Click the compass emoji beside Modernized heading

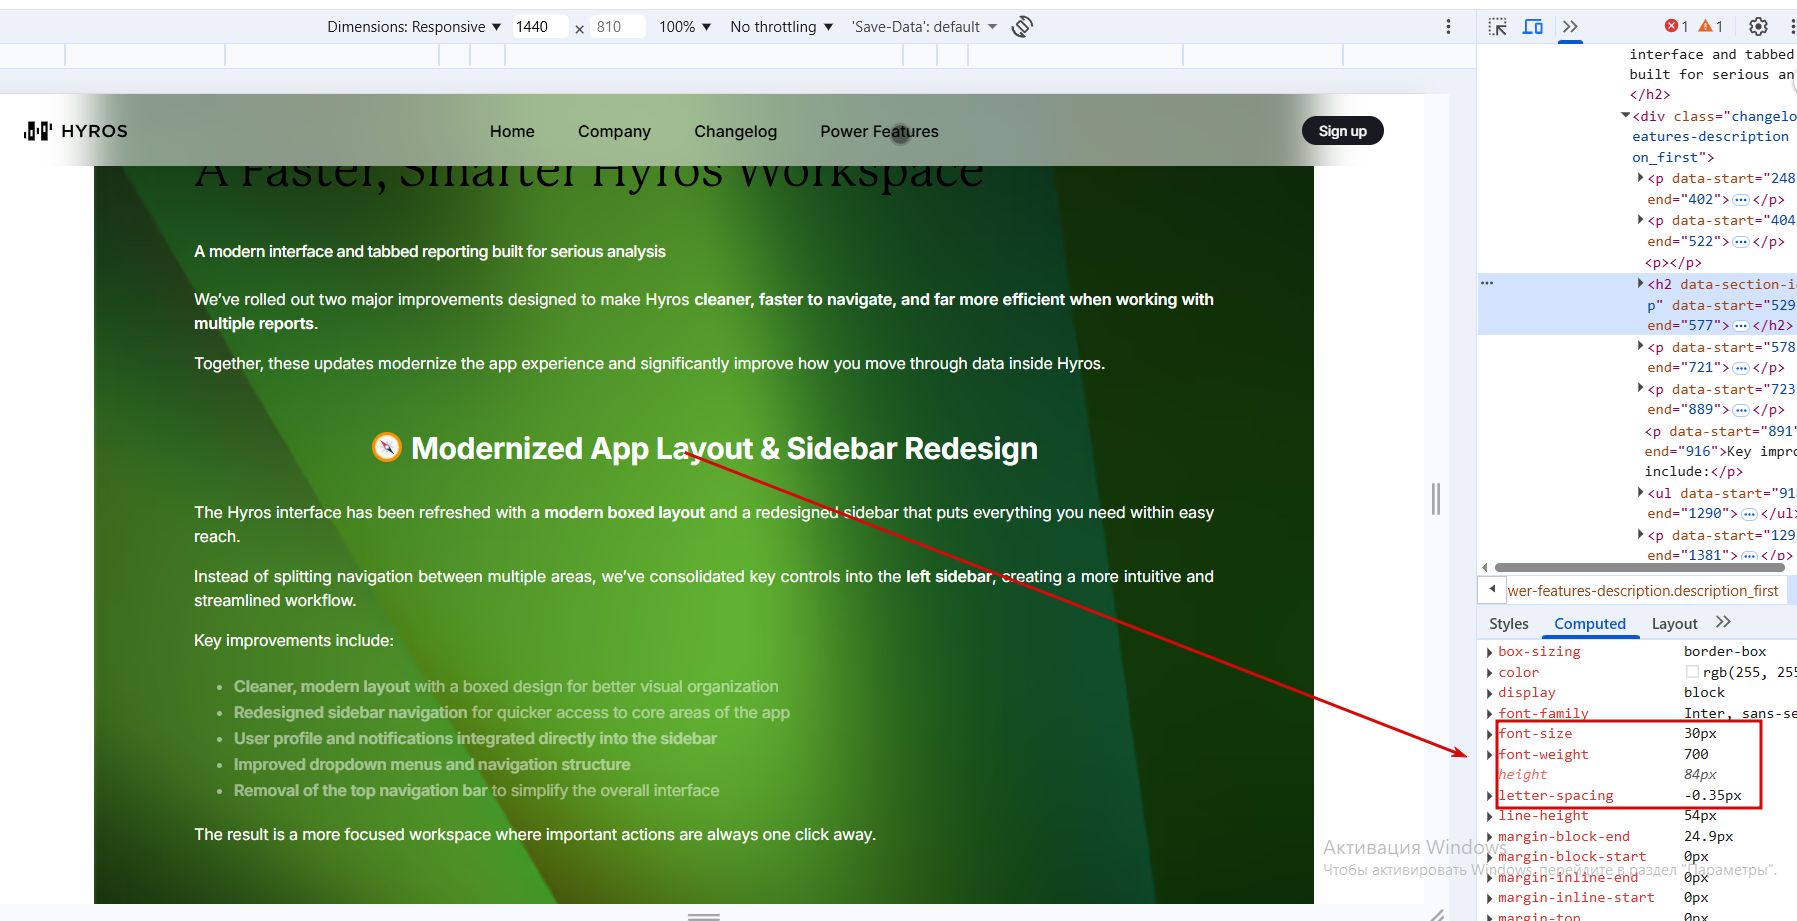coord(387,447)
